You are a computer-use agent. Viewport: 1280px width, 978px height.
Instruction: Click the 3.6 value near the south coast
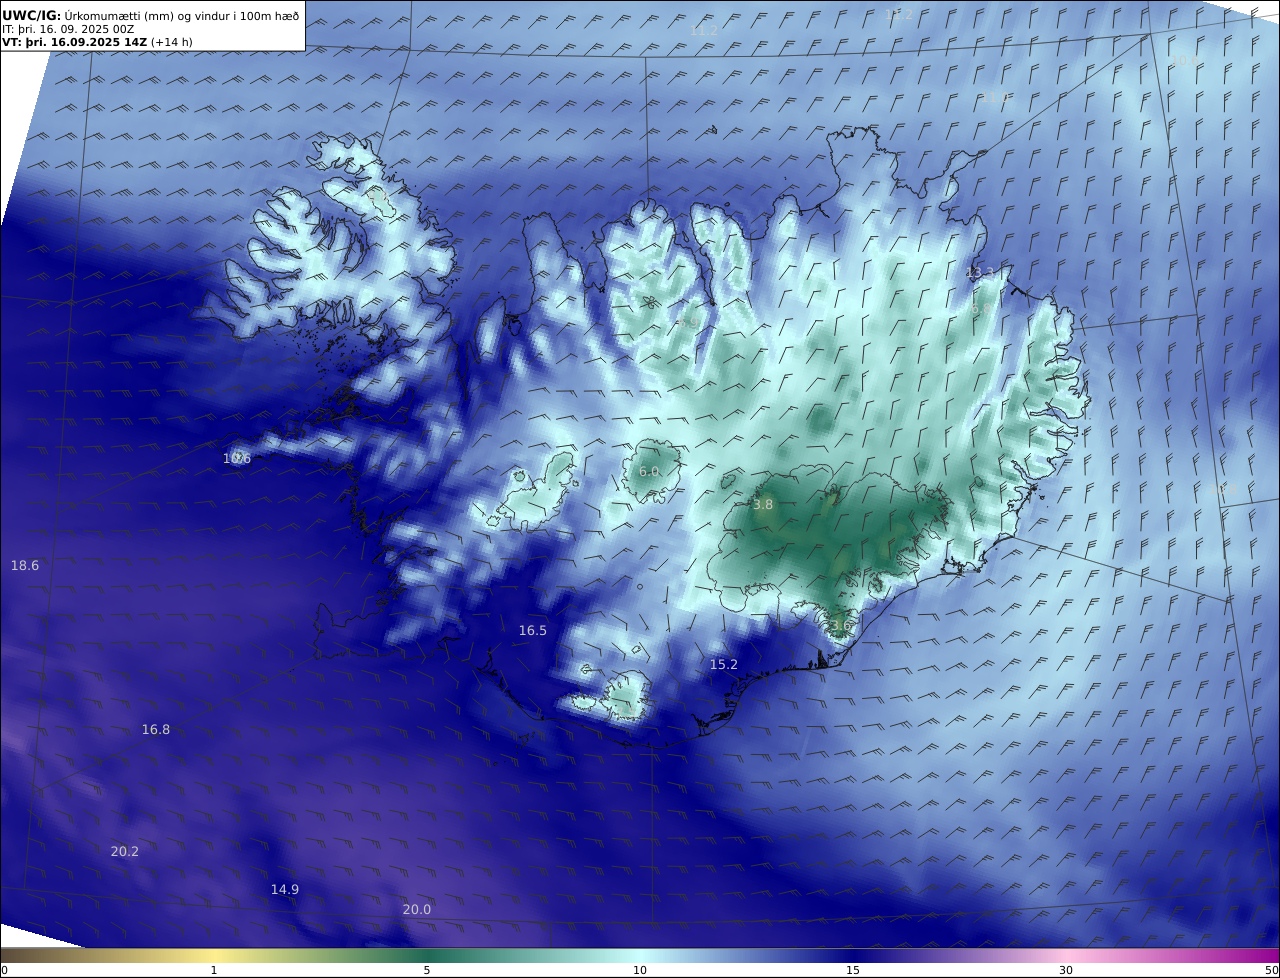click(x=840, y=626)
